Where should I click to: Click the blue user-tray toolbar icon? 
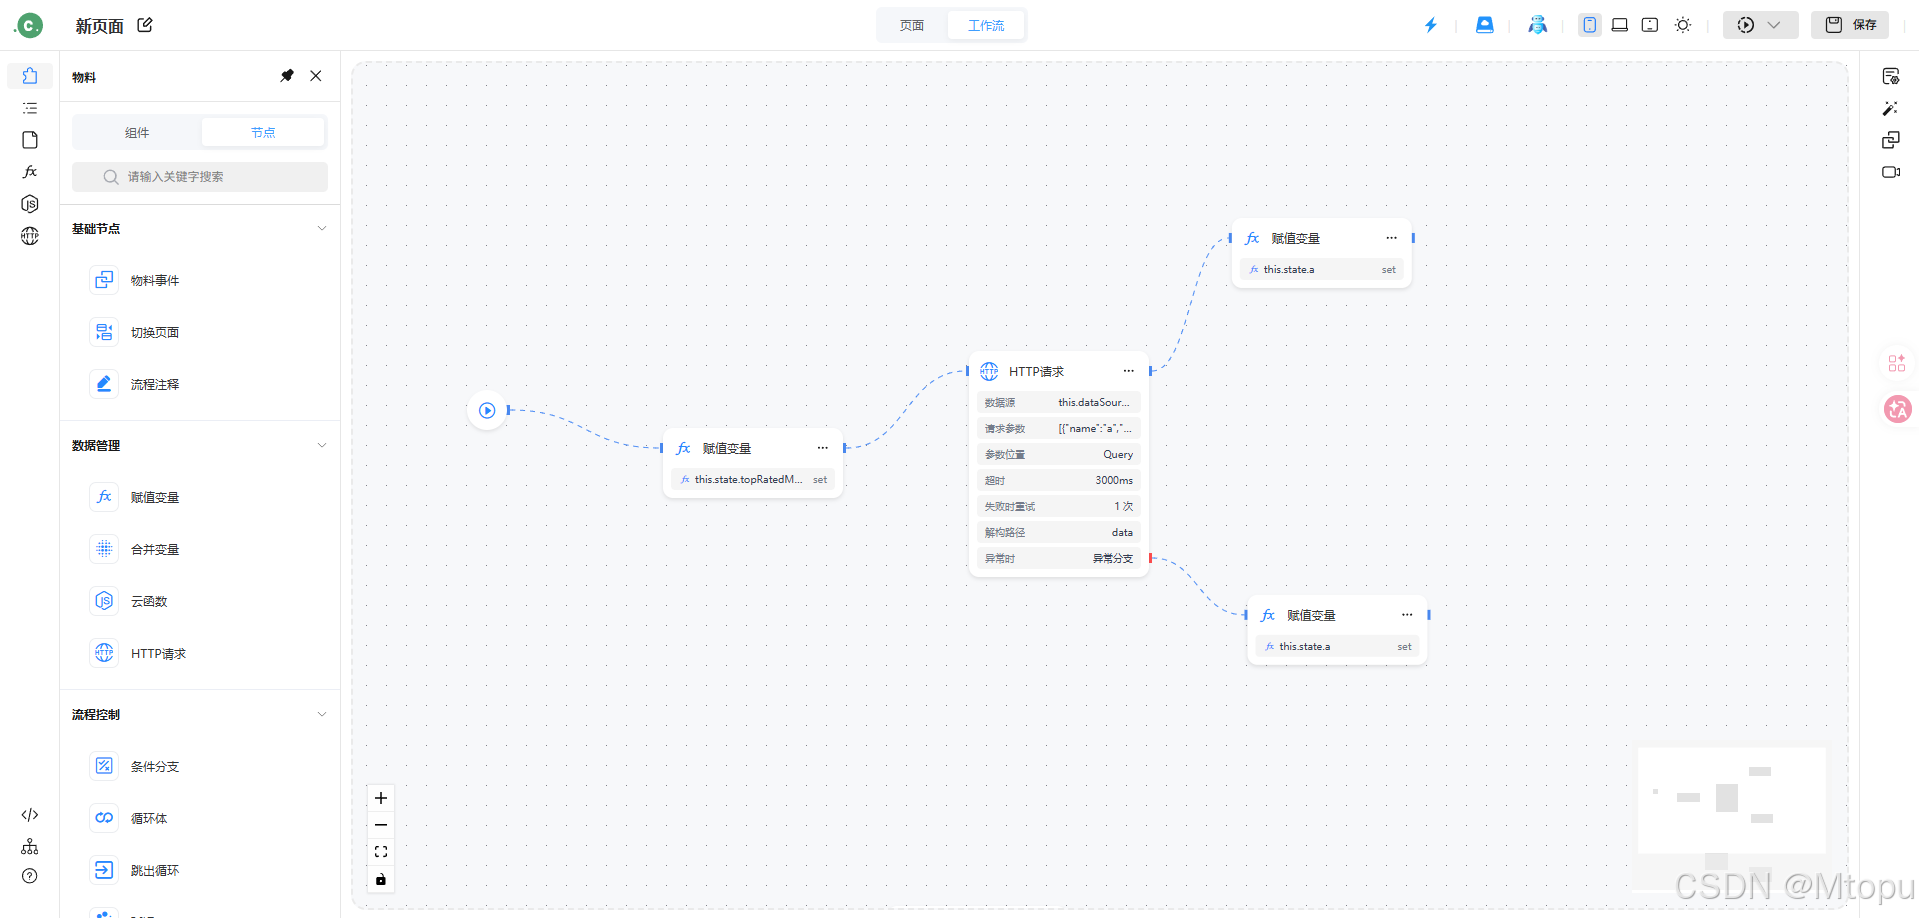1485,25
